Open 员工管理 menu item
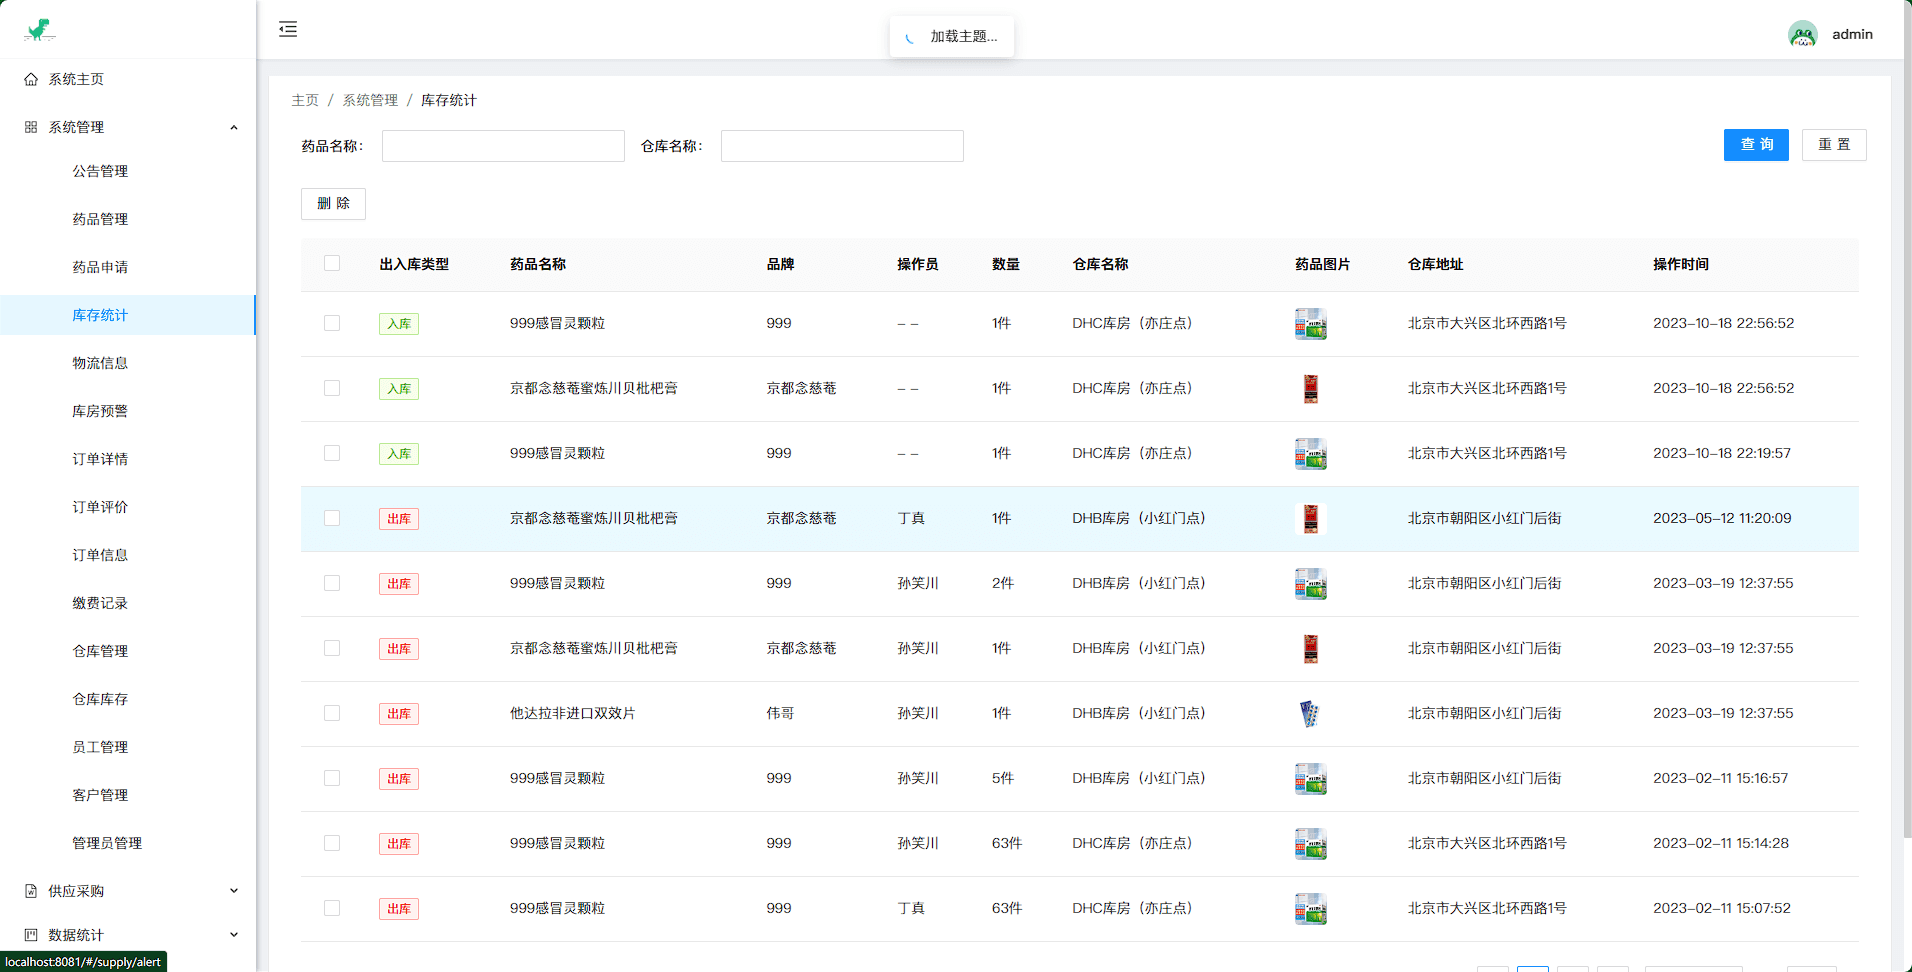 point(128,747)
